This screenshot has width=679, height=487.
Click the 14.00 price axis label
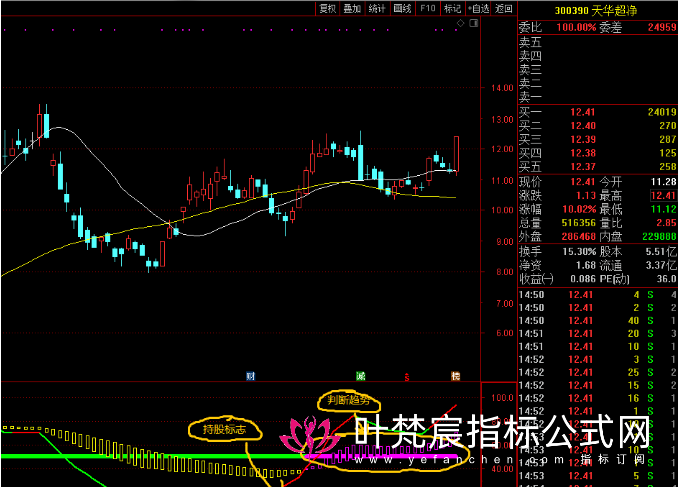pyautogui.click(x=502, y=88)
